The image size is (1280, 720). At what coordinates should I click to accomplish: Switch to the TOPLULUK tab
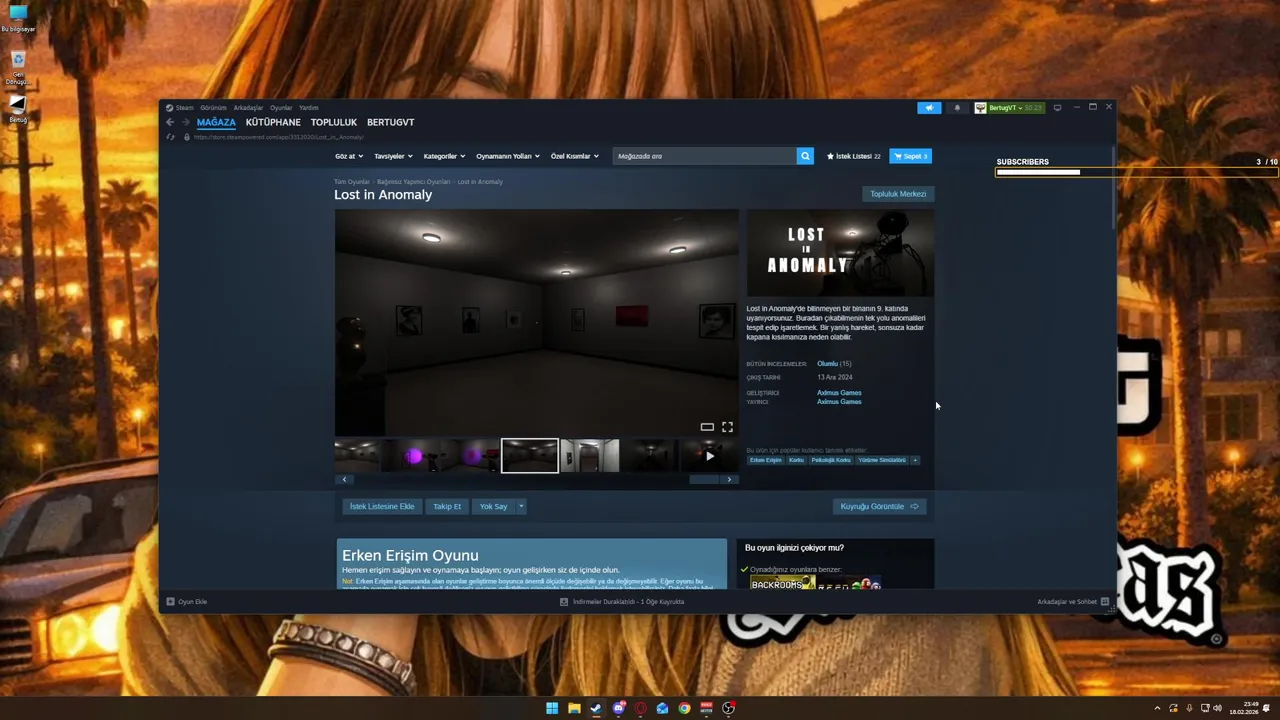[334, 122]
